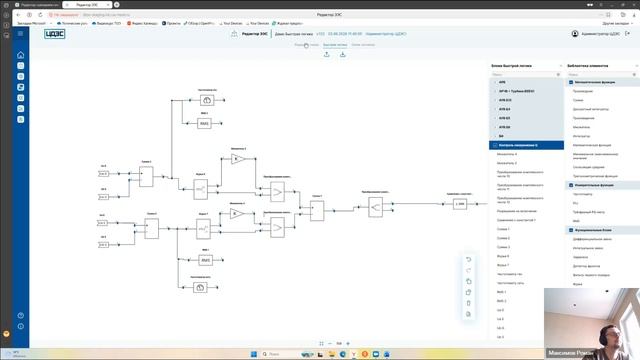The image size is (640, 360).
Task: Expand the АПВ 66 tree node
Action: pyautogui.click(x=496, y=127)
